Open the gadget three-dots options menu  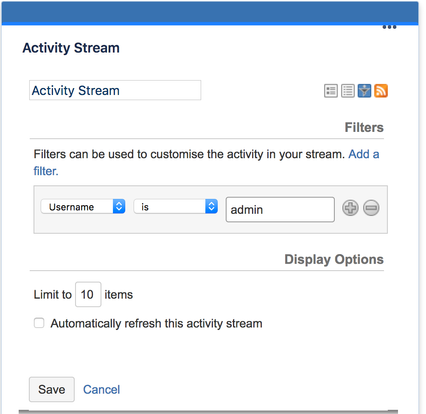[389, 27]
